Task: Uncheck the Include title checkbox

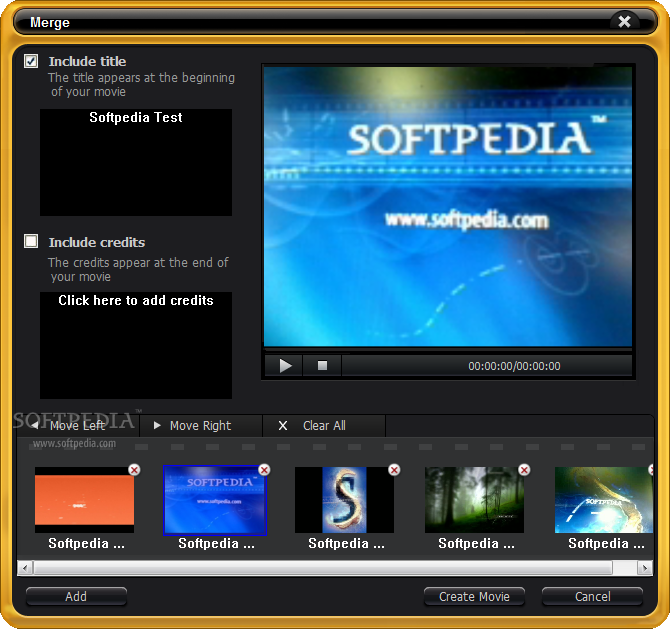Action: [31, 61]
